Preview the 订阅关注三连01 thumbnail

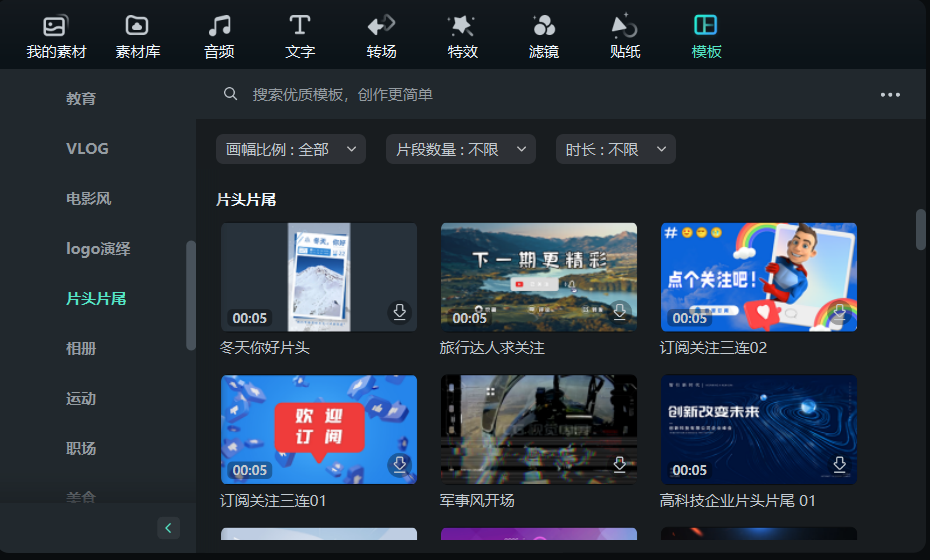[x=319, y=429]
